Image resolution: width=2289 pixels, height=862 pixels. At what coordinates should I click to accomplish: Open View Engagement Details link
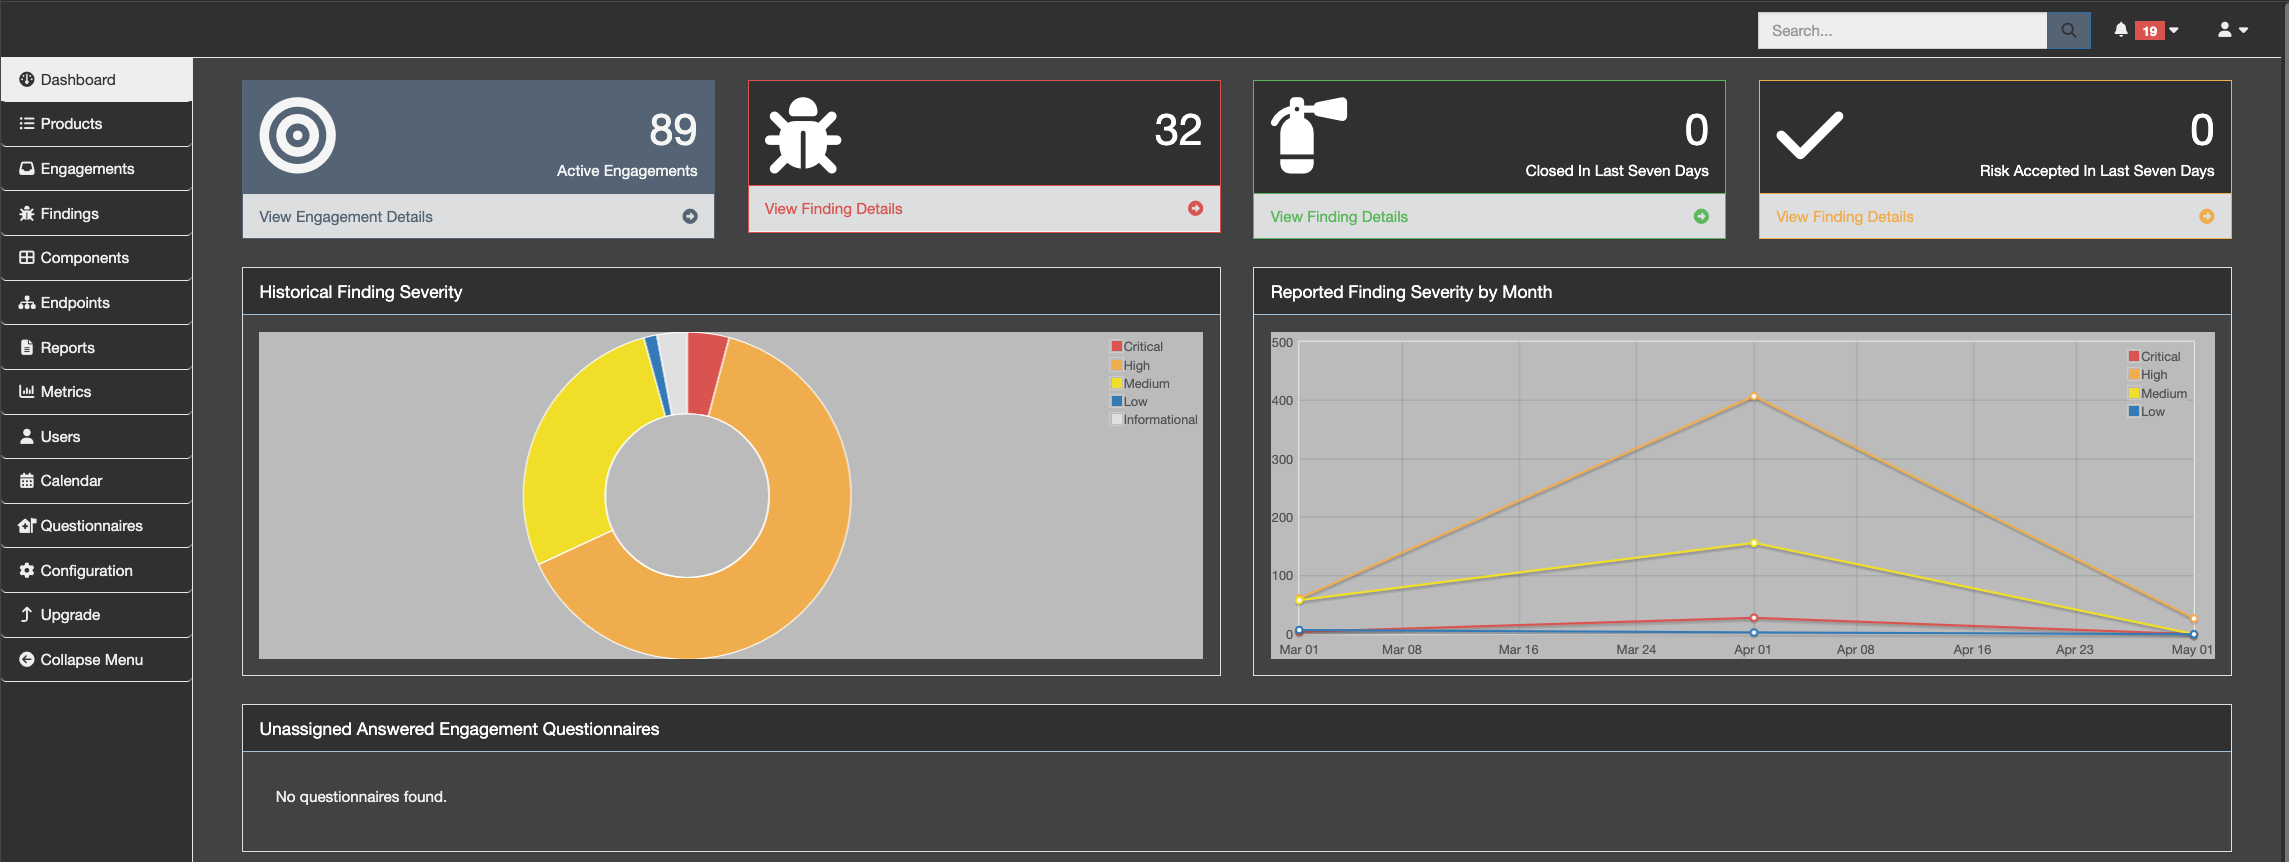346,217
